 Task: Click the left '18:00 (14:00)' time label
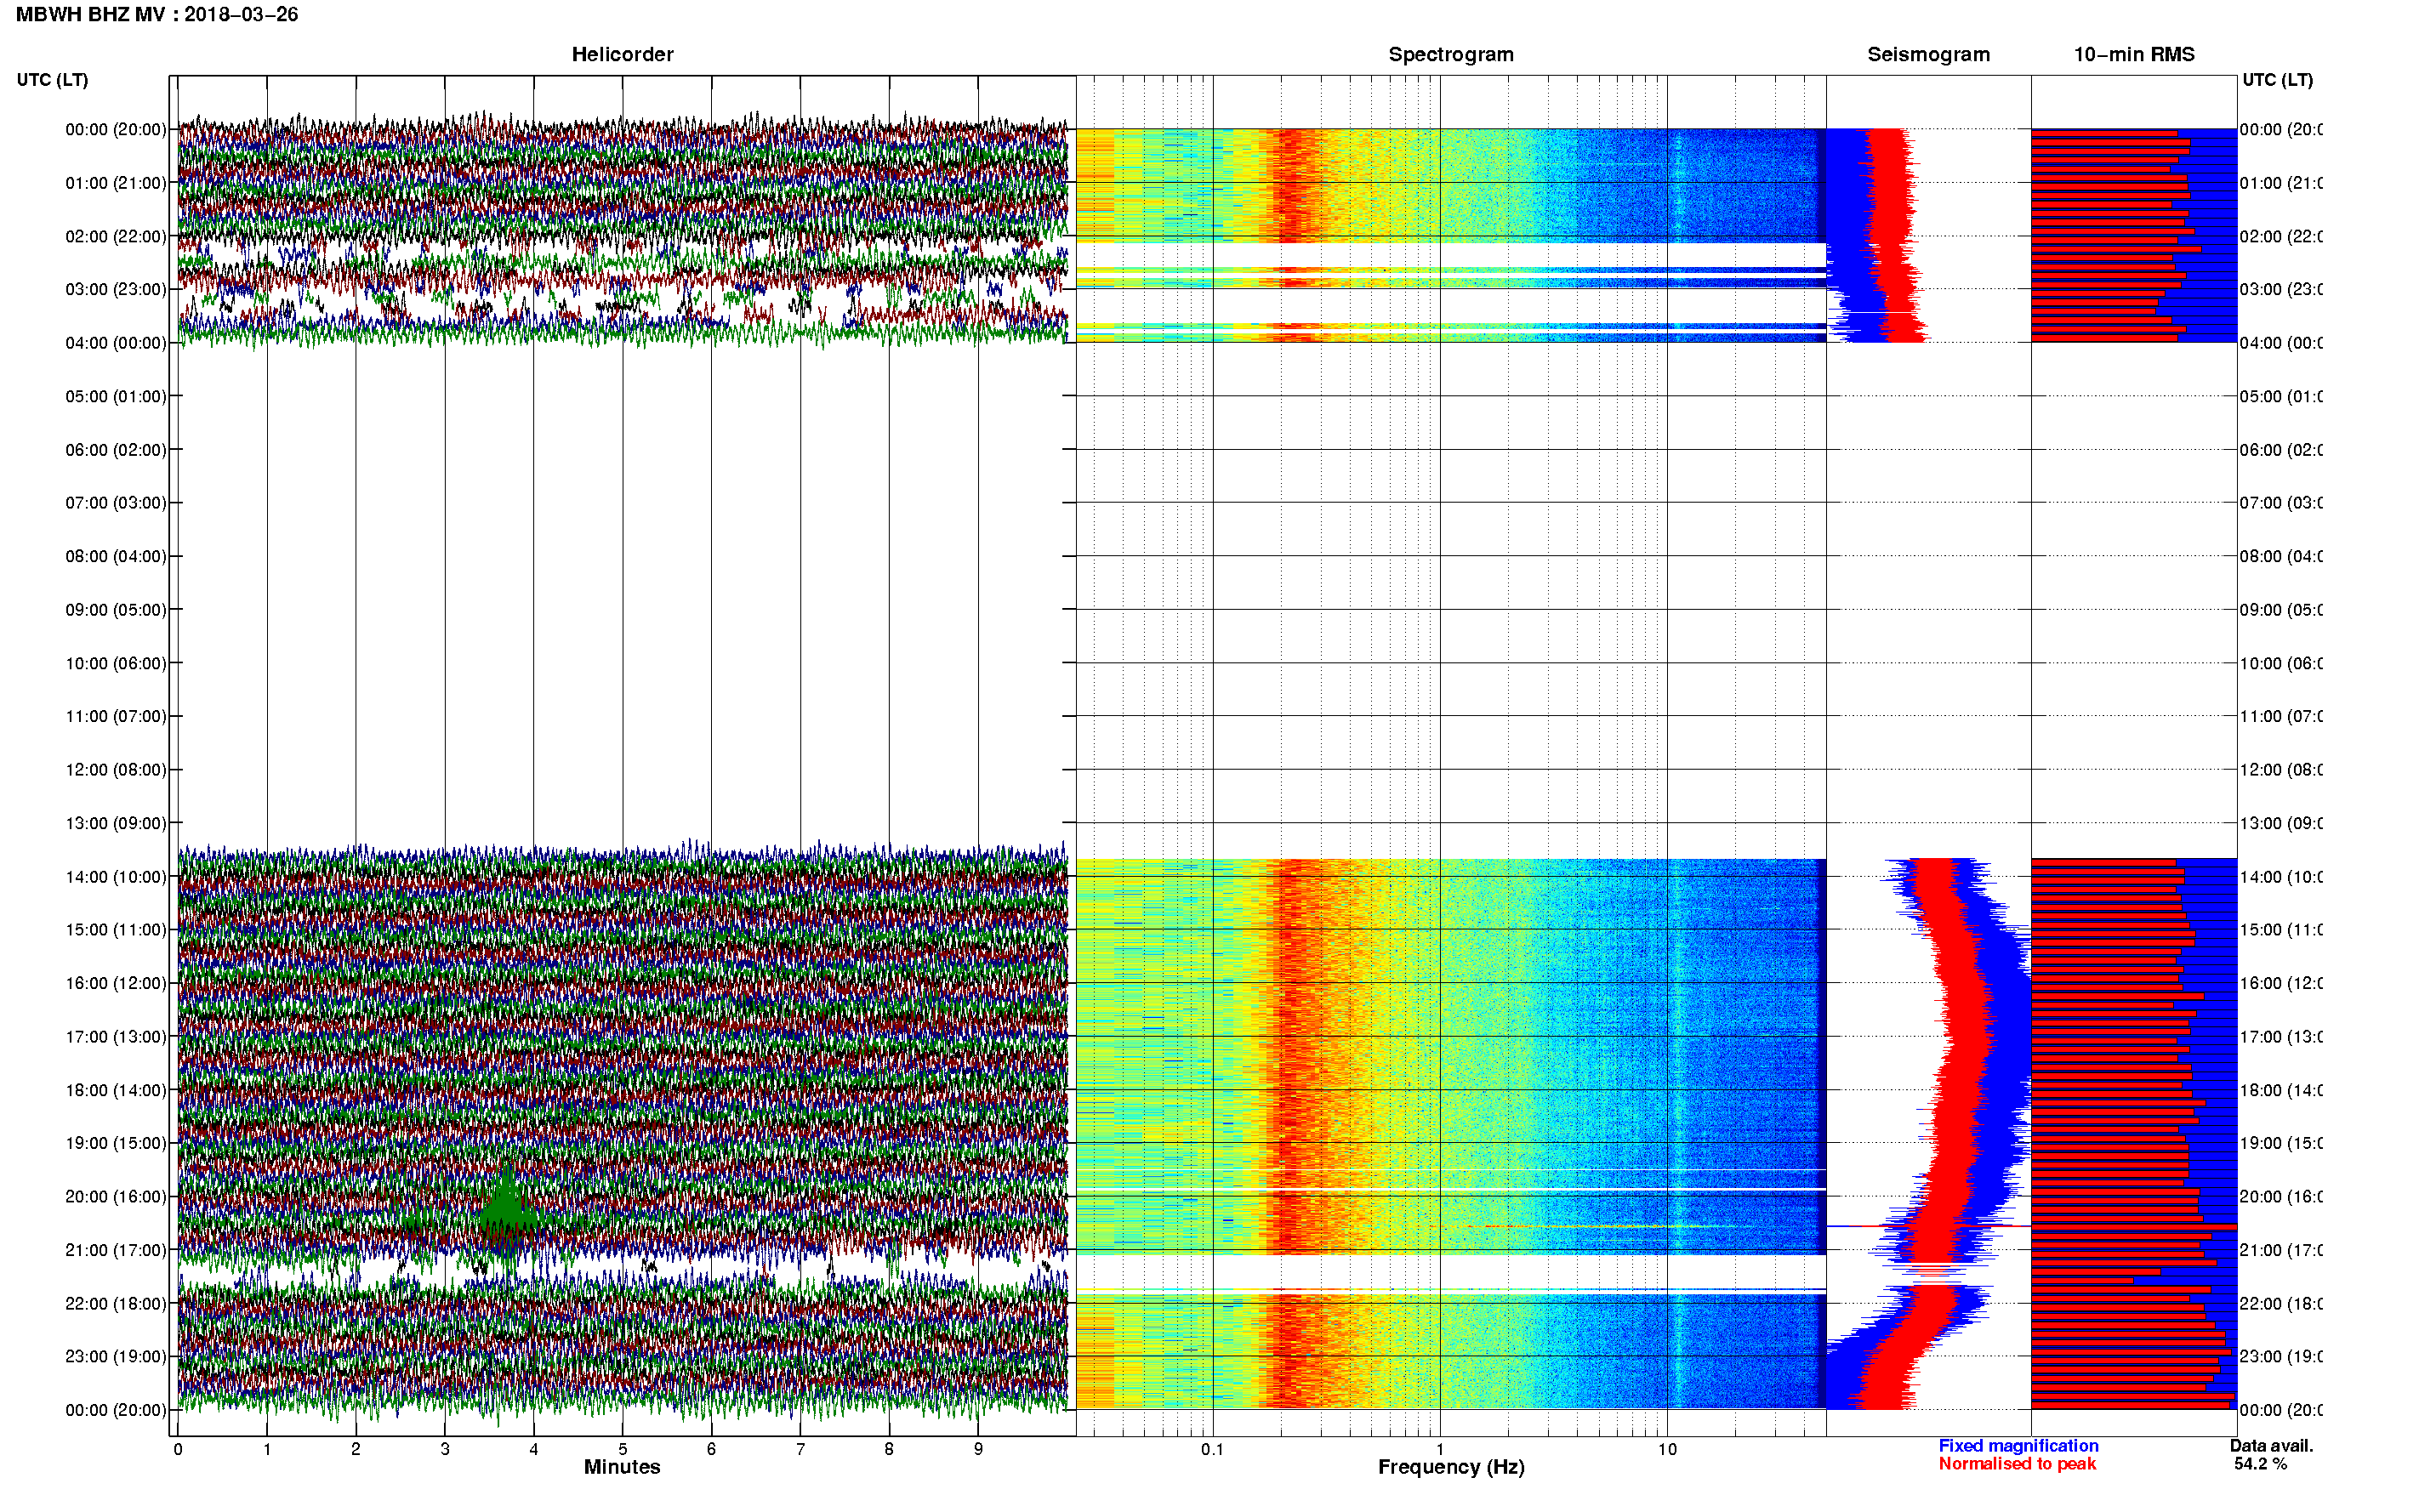[116, 1090]
